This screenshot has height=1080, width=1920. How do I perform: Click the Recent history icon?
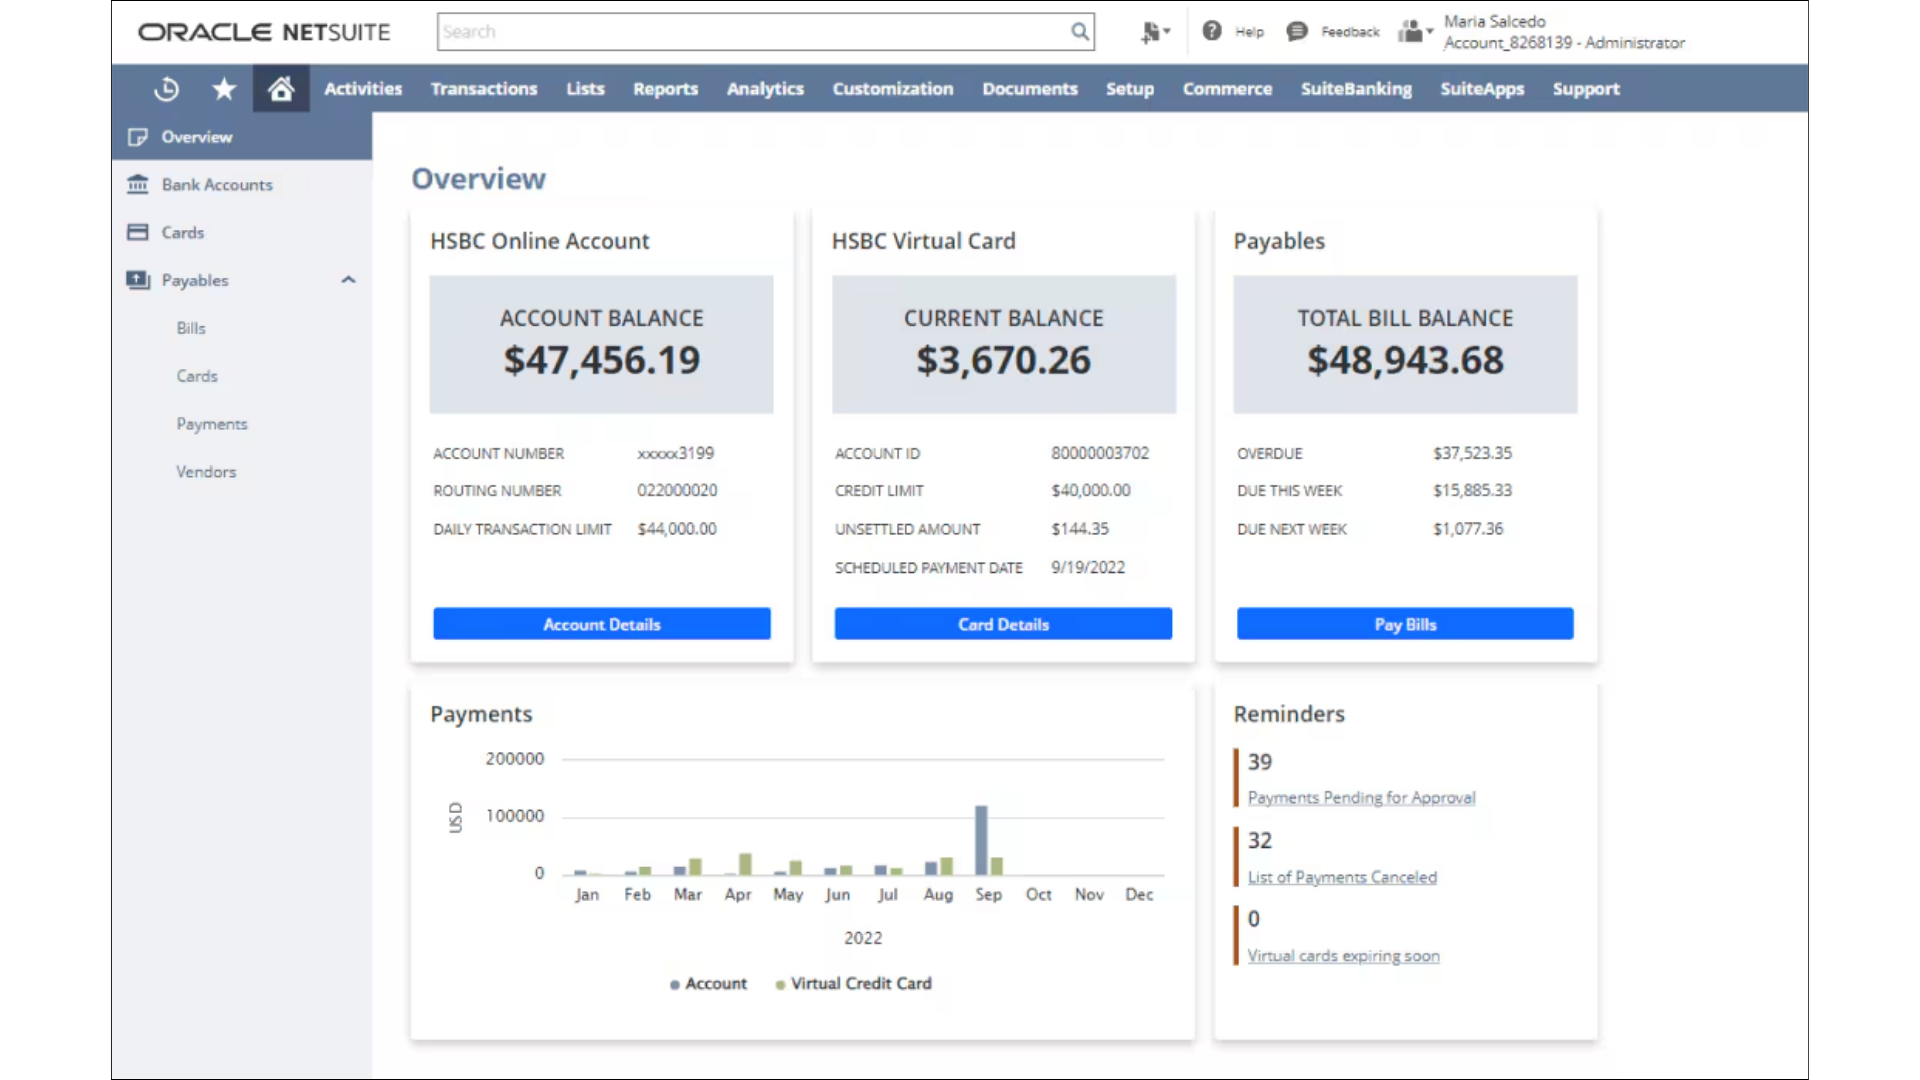[x=166, y=88]
